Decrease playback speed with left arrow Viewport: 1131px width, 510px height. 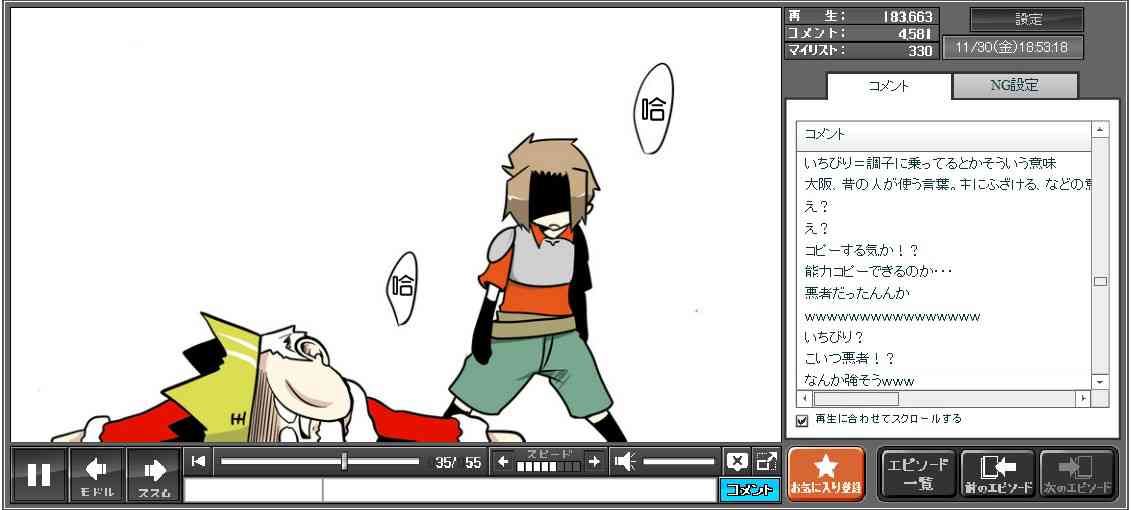(504, 461)
